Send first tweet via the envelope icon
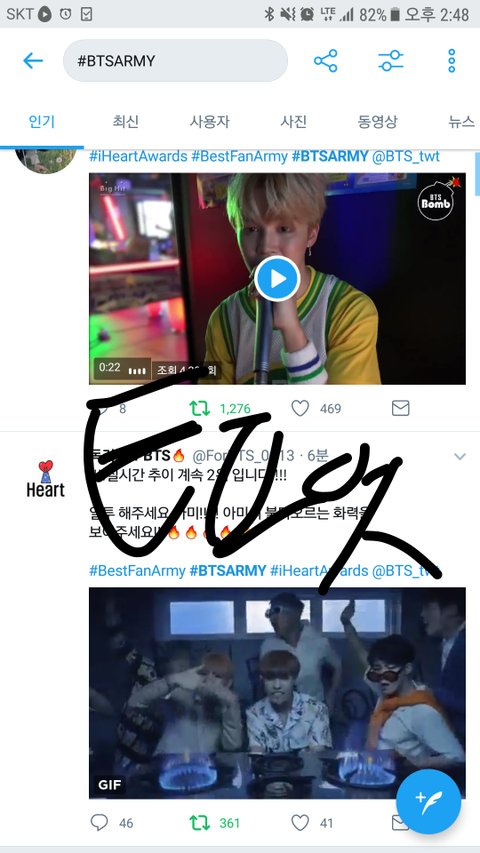Viewport: 480px width, 853px height. (401, 408)
